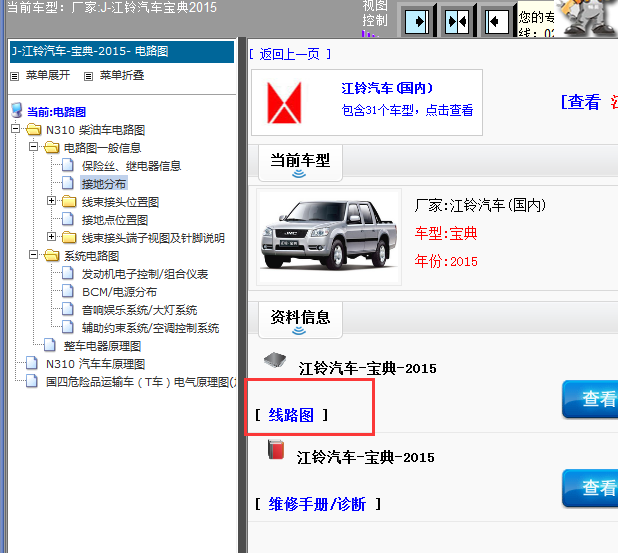Collapse the N310 柴油车电路图 tree node

[x=15, y=128]
